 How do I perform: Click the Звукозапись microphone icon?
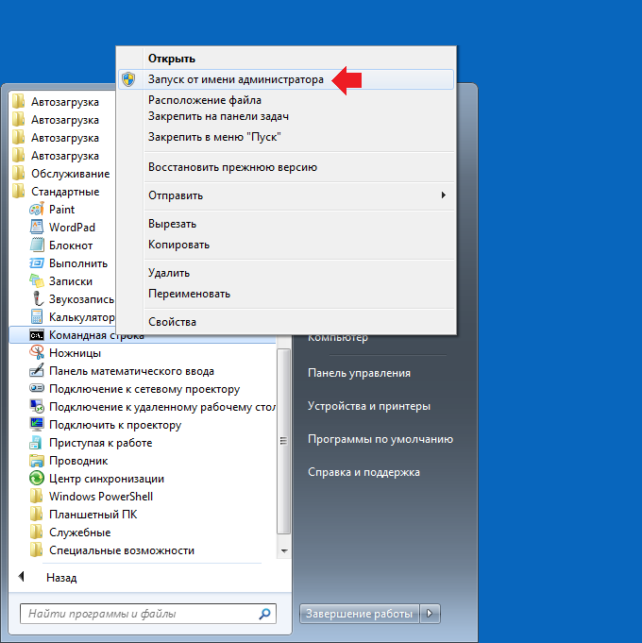tap(36, 299)
